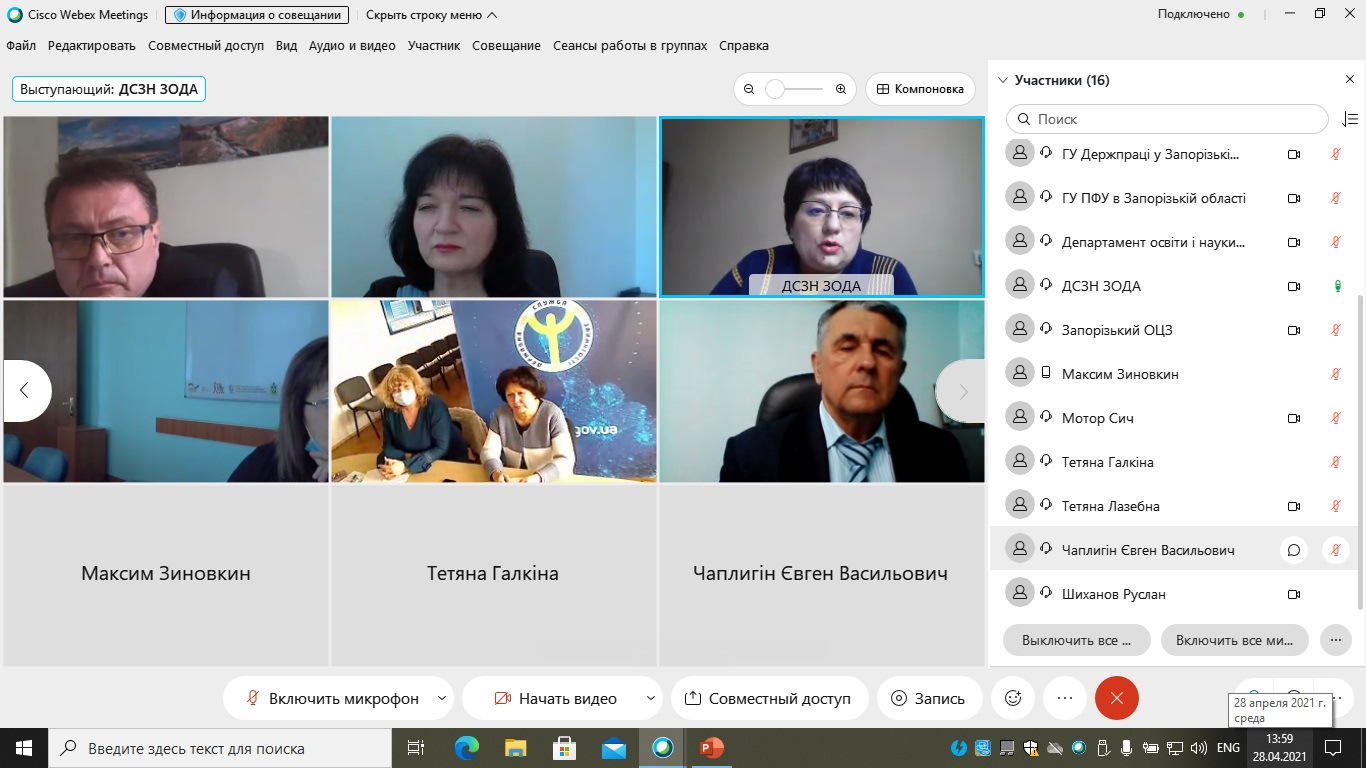Click the video zoom slider handle
The height and width of the screenshot is (768, 1366).
point(775,89)
